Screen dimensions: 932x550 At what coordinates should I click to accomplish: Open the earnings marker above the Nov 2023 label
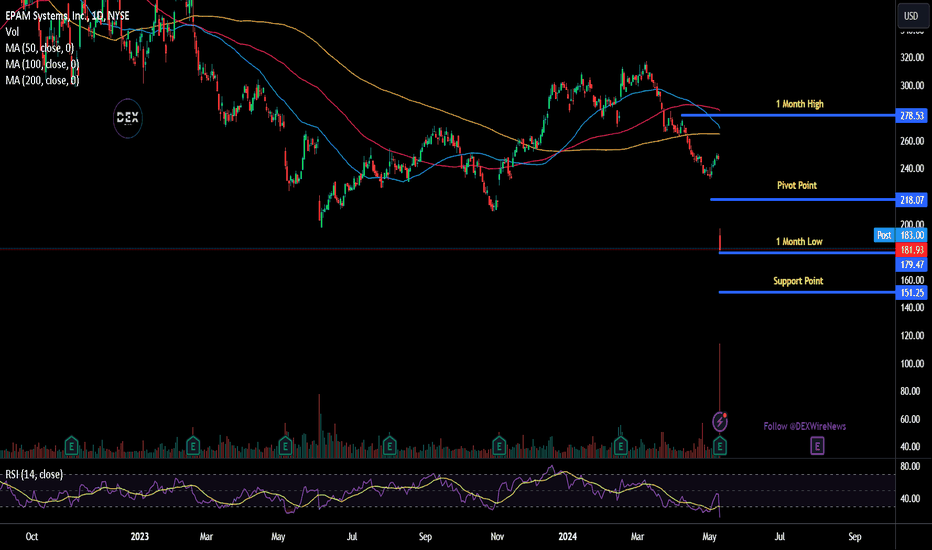pyautogui.click(x=499, y=446)
